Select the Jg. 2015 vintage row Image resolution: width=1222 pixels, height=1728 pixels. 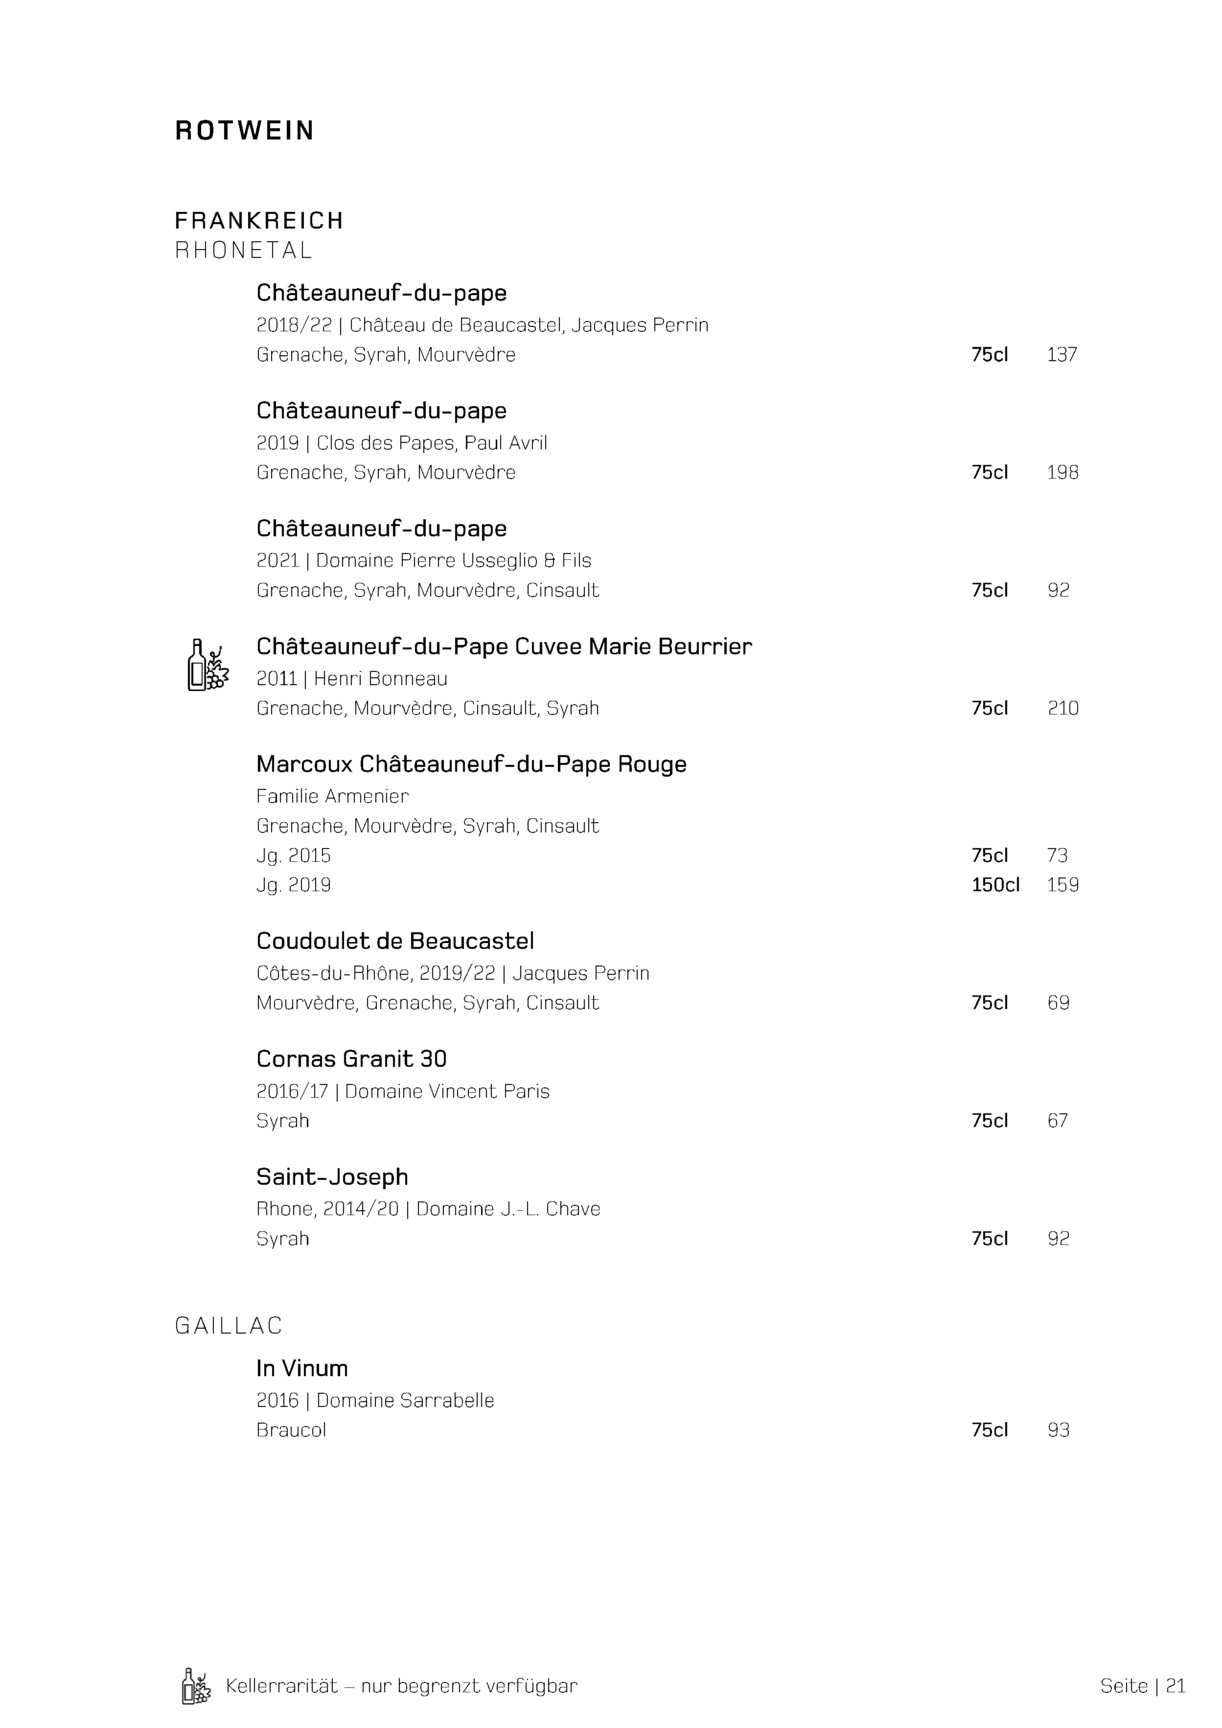pos(293,856)
